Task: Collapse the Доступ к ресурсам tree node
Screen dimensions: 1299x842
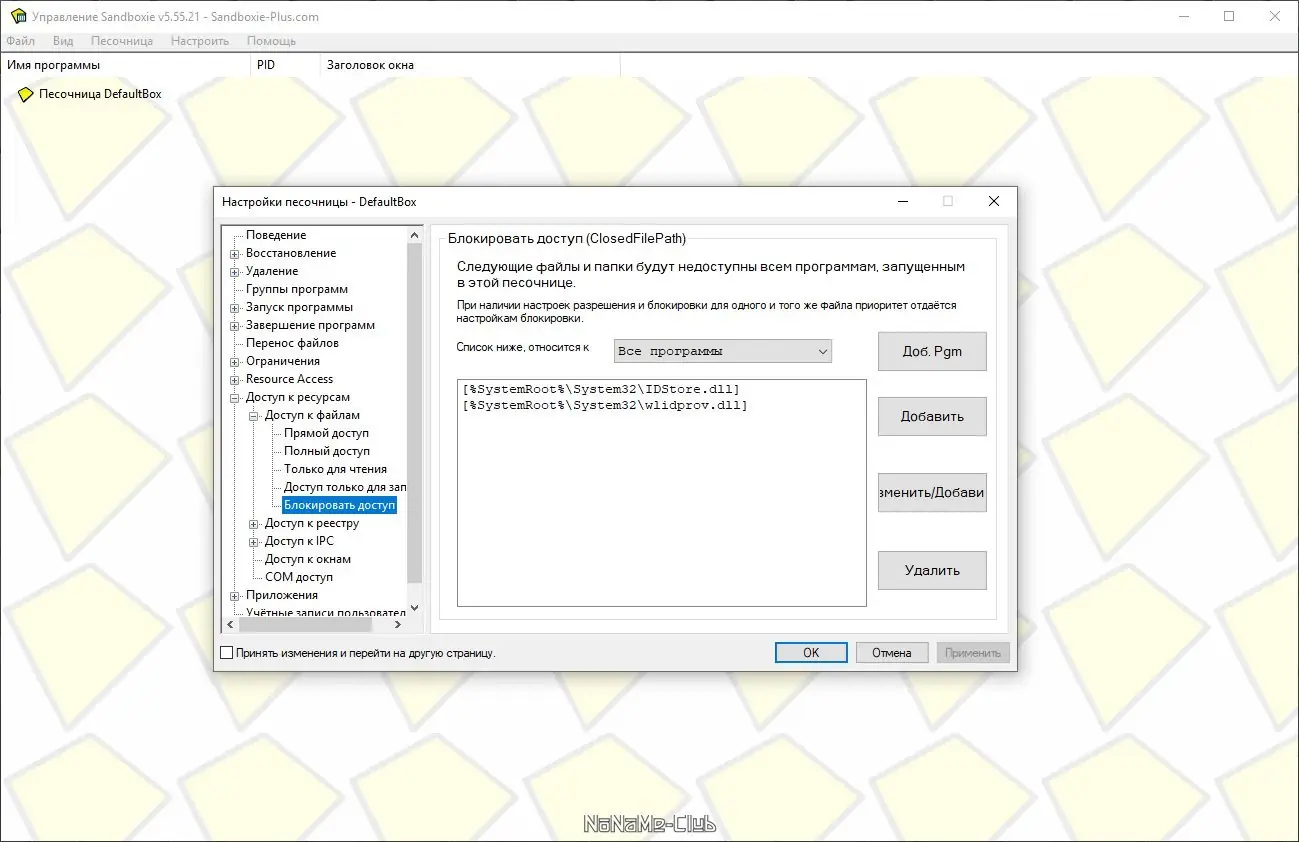Action: click(x=235, y=398)
